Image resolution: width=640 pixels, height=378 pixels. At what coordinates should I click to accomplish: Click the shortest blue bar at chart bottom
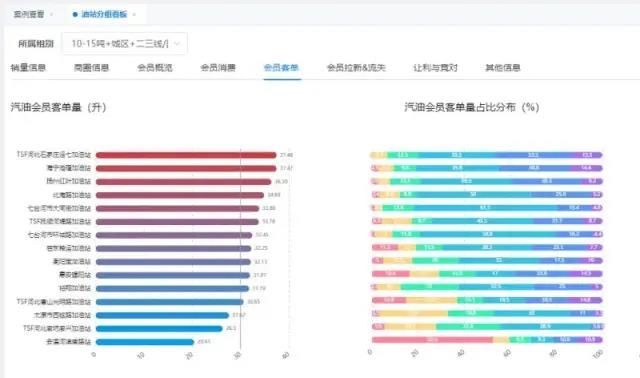(145, 342)
